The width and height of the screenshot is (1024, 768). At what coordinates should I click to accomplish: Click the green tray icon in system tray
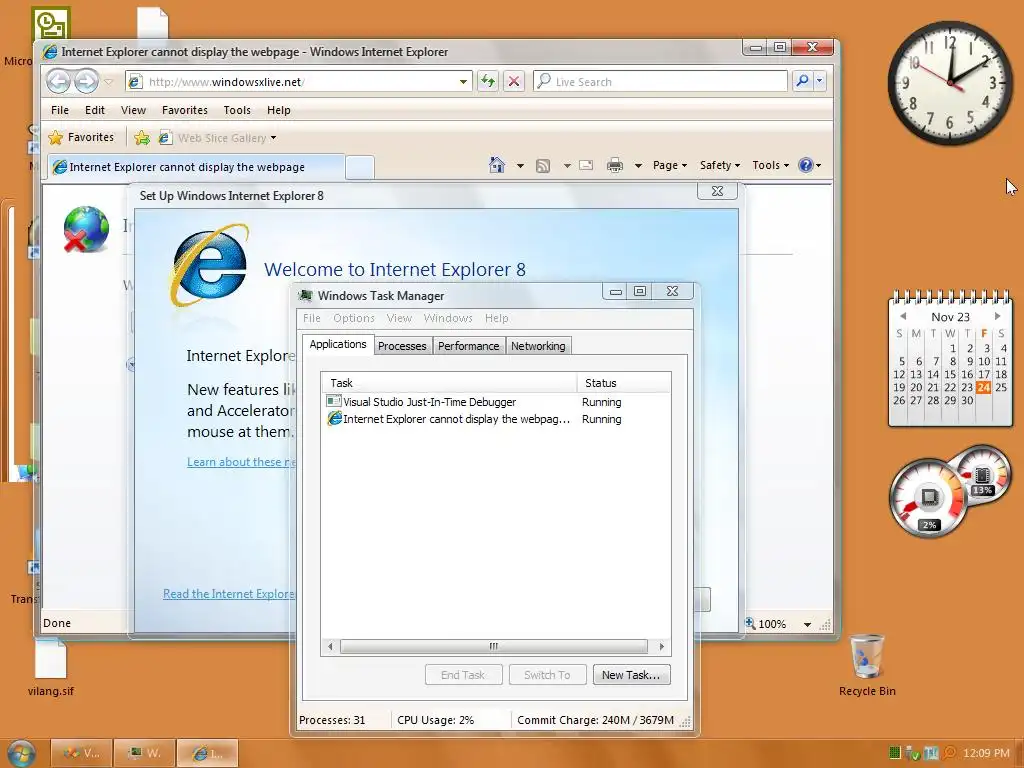coord(895,753)
